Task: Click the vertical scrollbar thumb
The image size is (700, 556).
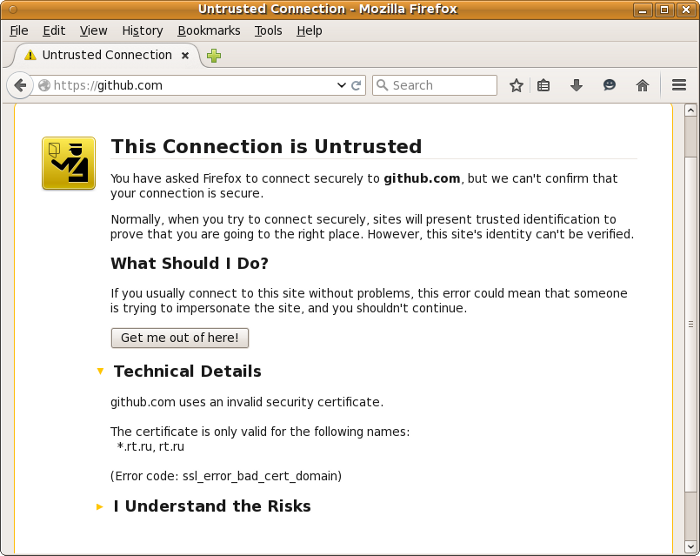Action: (x=691, y=324)
